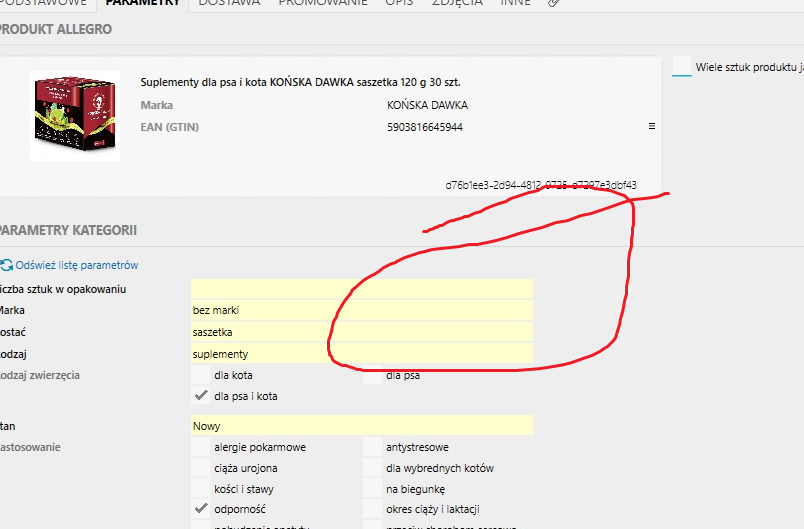Click the paperclip attachment tab icon
Image resolution: width=804 pixels, height=529 pixels.
[x=553, y=3]
